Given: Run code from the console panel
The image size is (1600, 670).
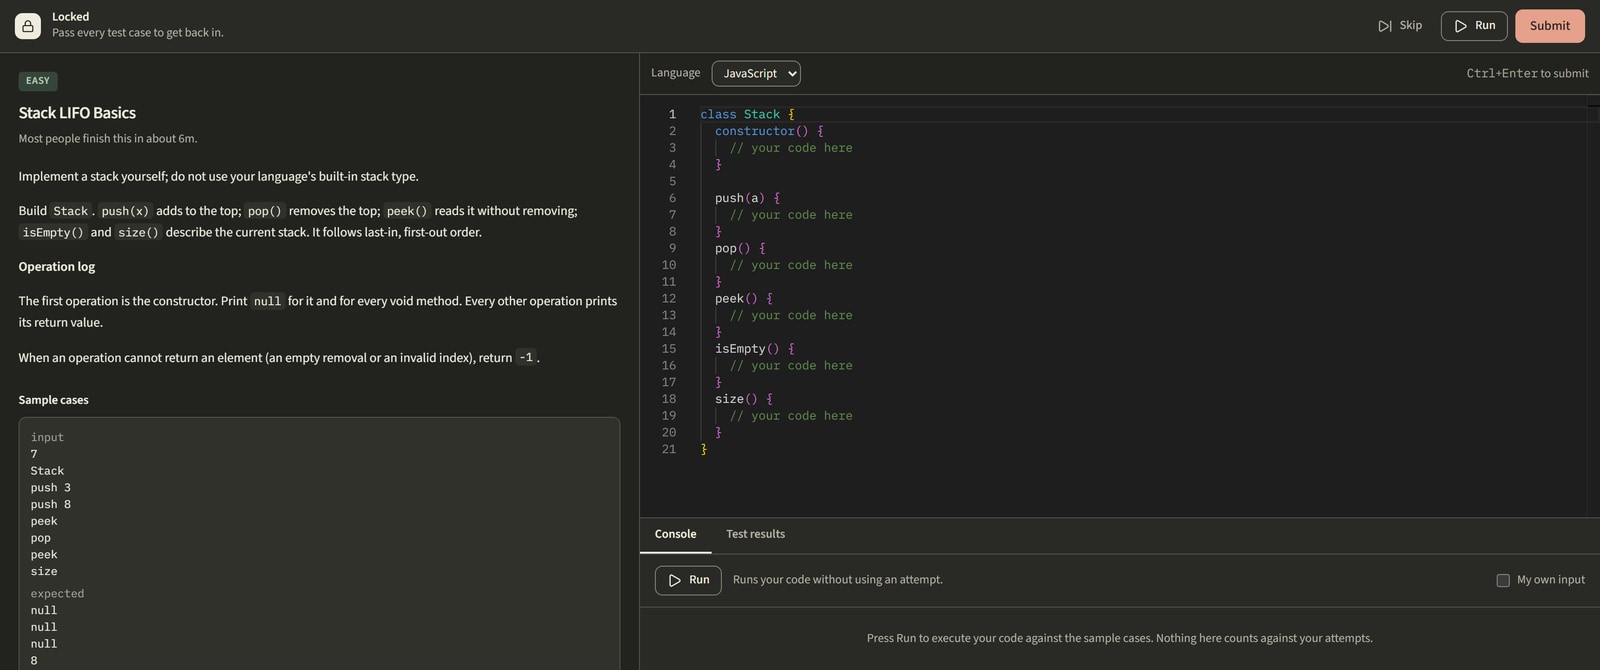Looking at the screenshot, I should click(688, 580).
